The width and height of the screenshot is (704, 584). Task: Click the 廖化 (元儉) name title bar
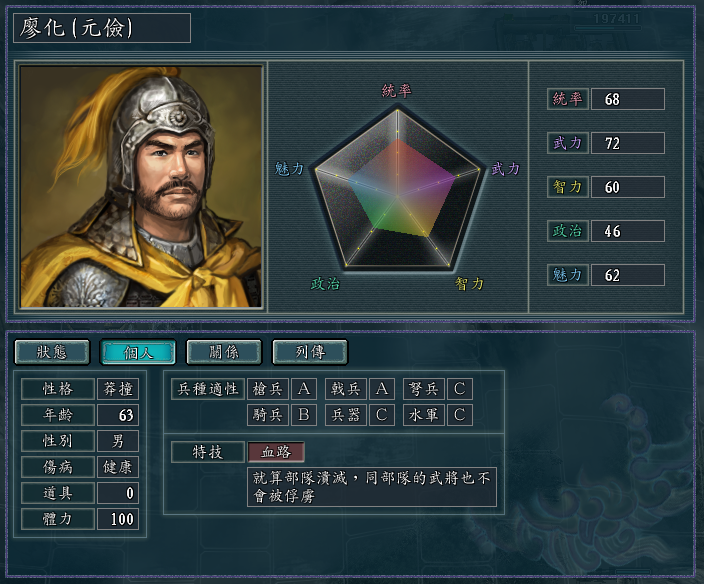click(102, 28)
